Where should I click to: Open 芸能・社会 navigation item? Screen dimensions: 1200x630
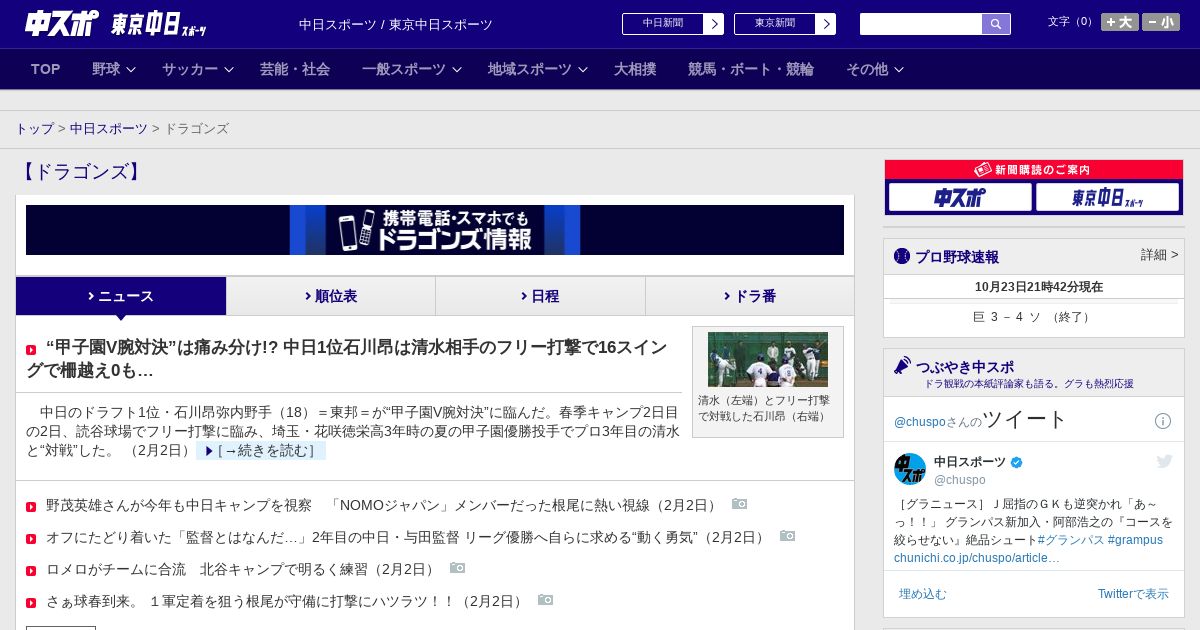295,69
